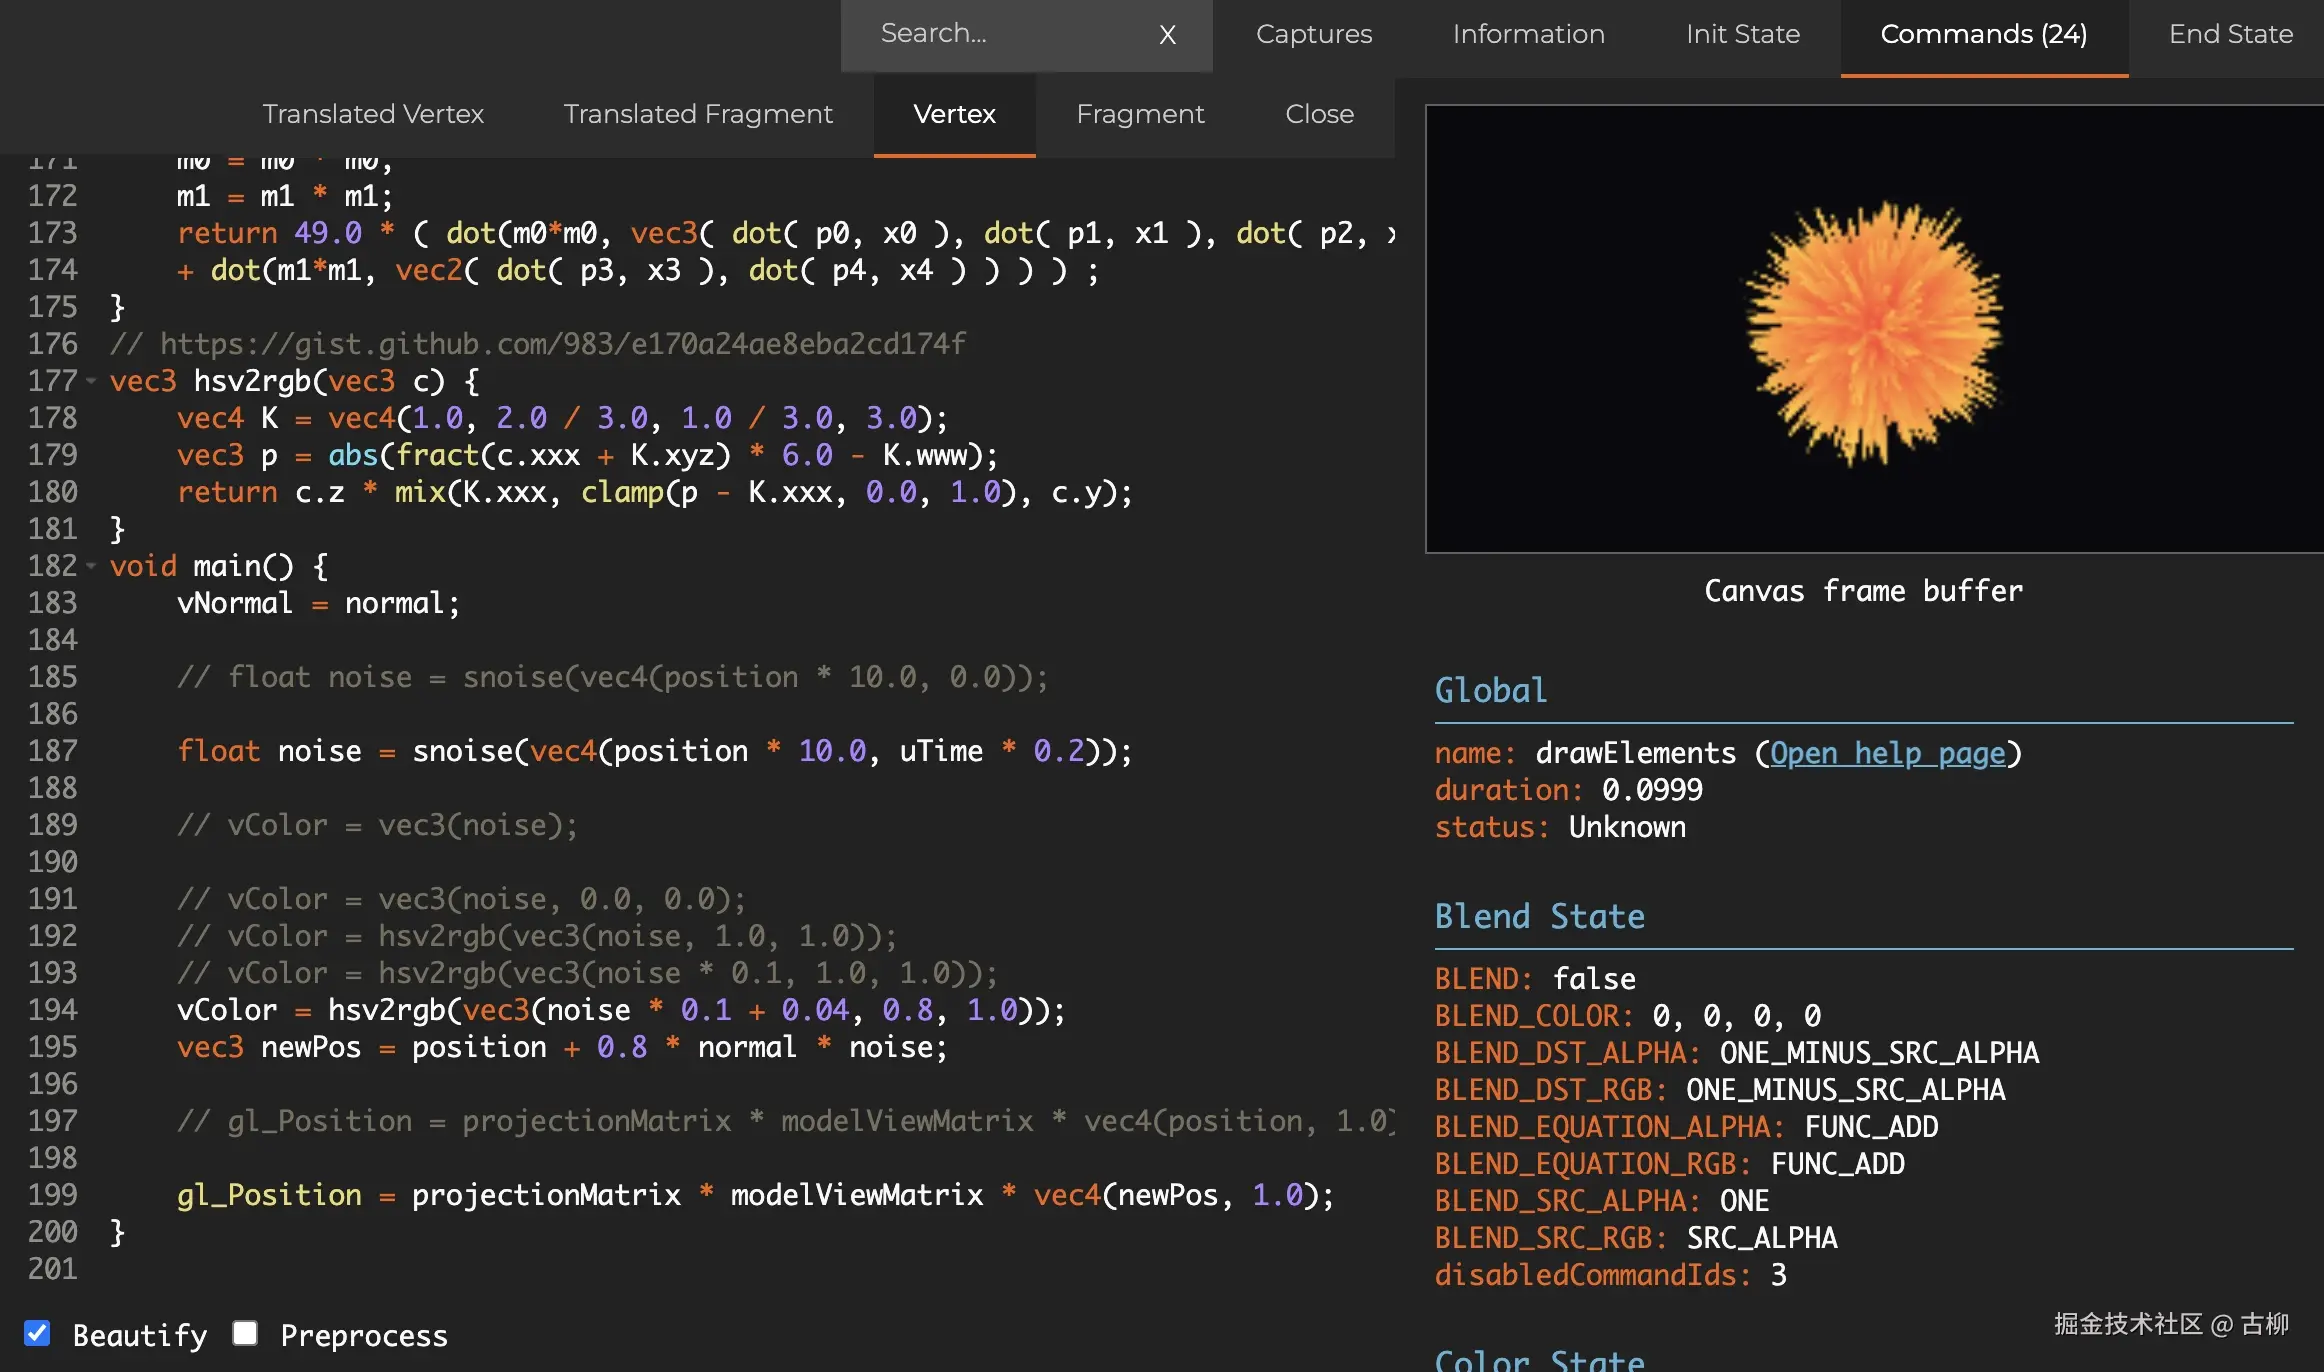
Task: Close the shader source viewer
Action: (x=1319, y=114)
